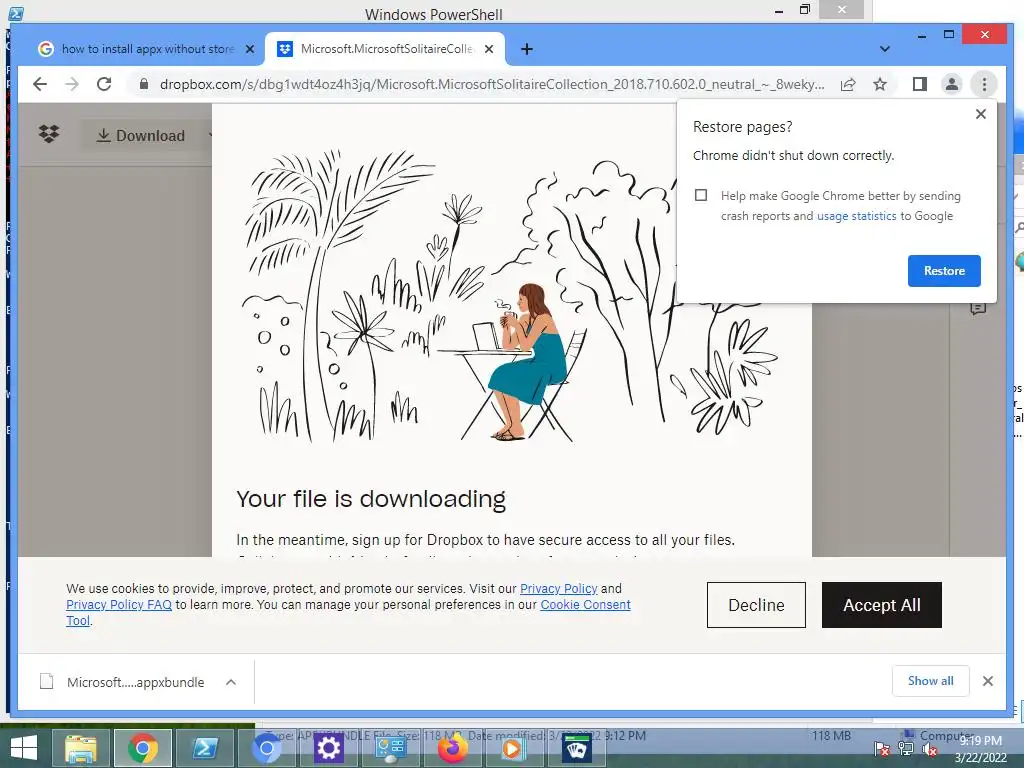
Task: View site info via lock icon
Action: pyautogui.click(x=144, y=84)
